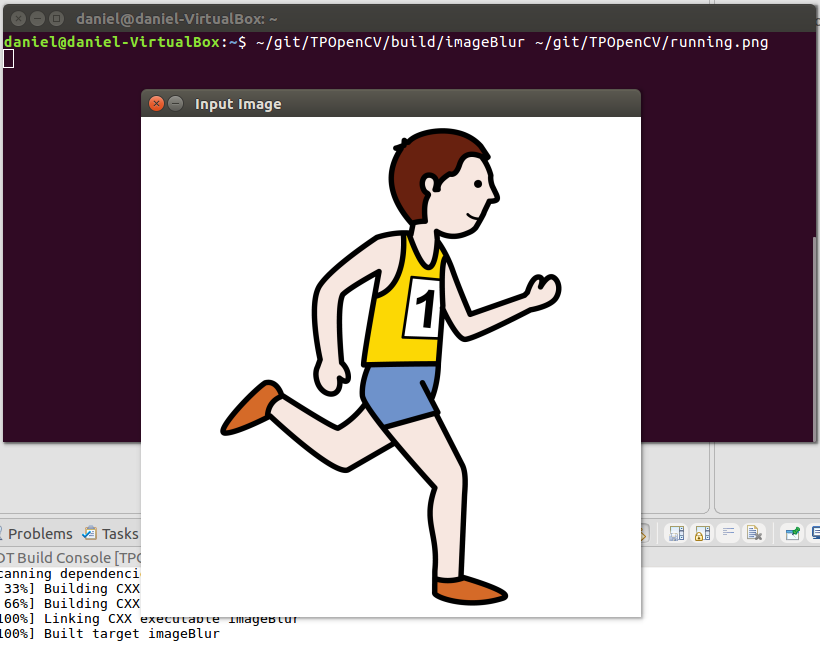Click the '33%] Building CXX' console line
Viewport: 820px width, 647px height.
(x=70, y=588)
